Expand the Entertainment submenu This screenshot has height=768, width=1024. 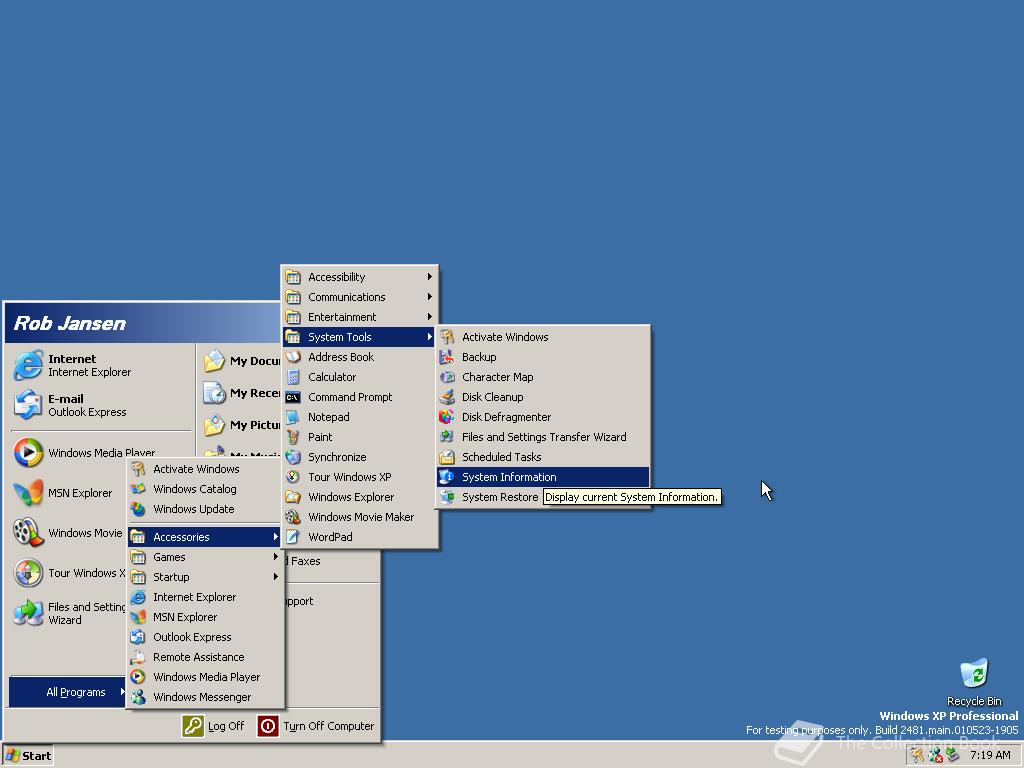[x=341, y=317]
